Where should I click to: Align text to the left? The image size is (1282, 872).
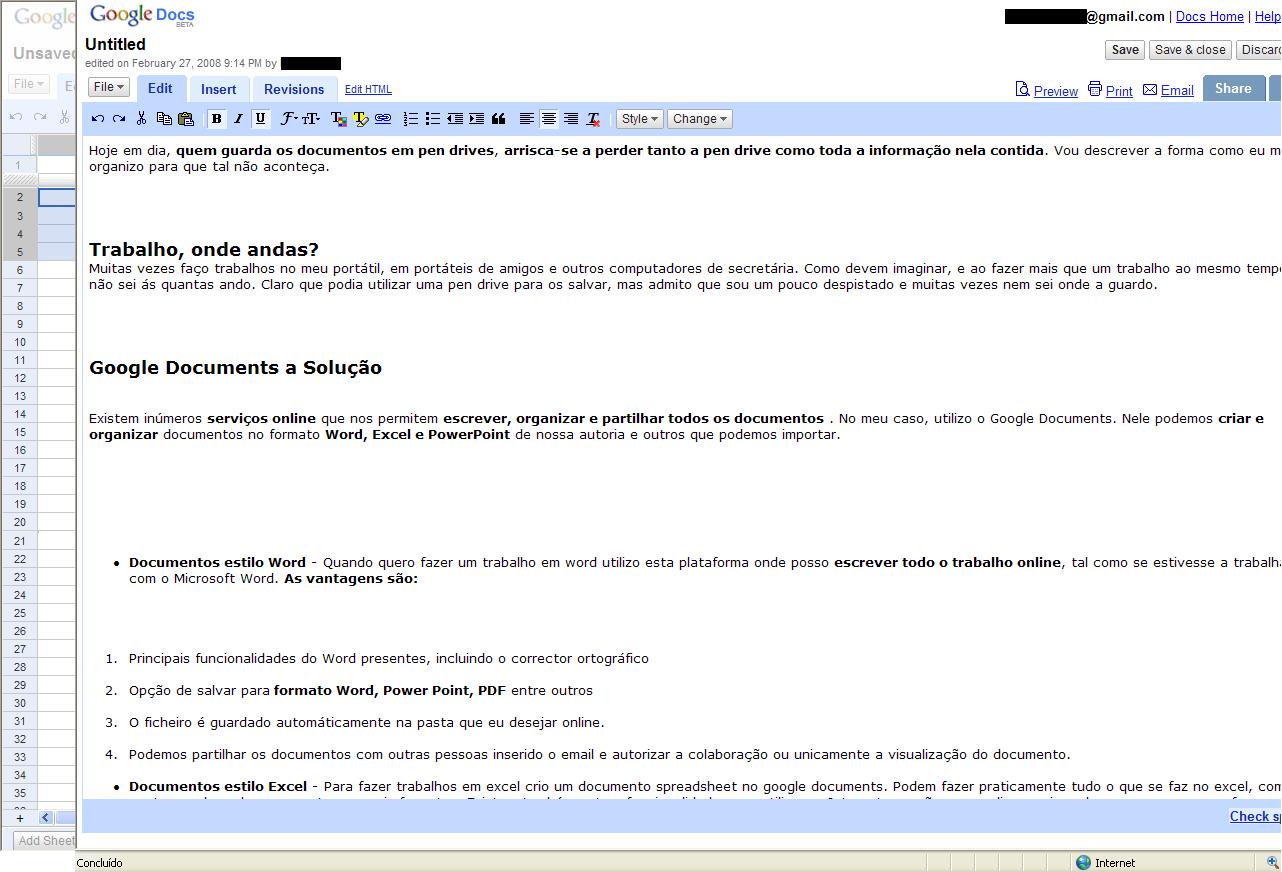click(526, 119)
